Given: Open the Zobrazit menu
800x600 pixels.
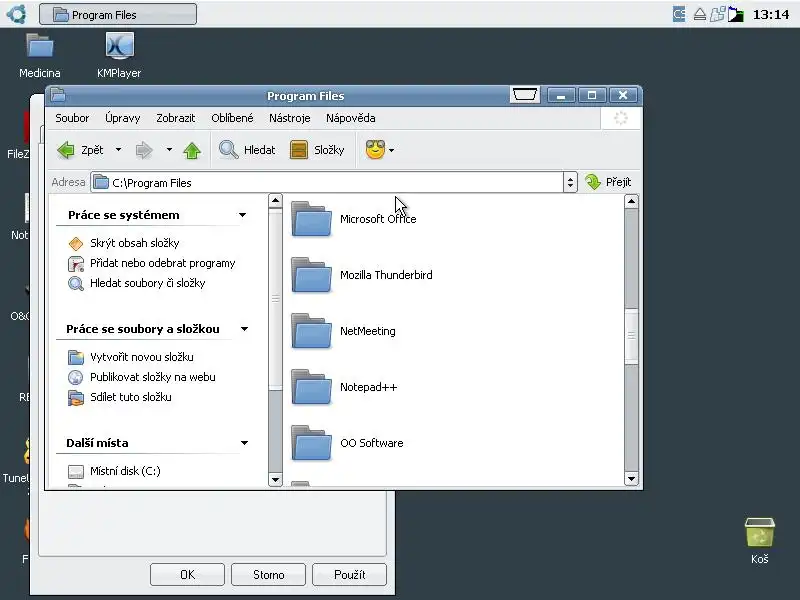Looking at the screenshot, I should (176, 118).
